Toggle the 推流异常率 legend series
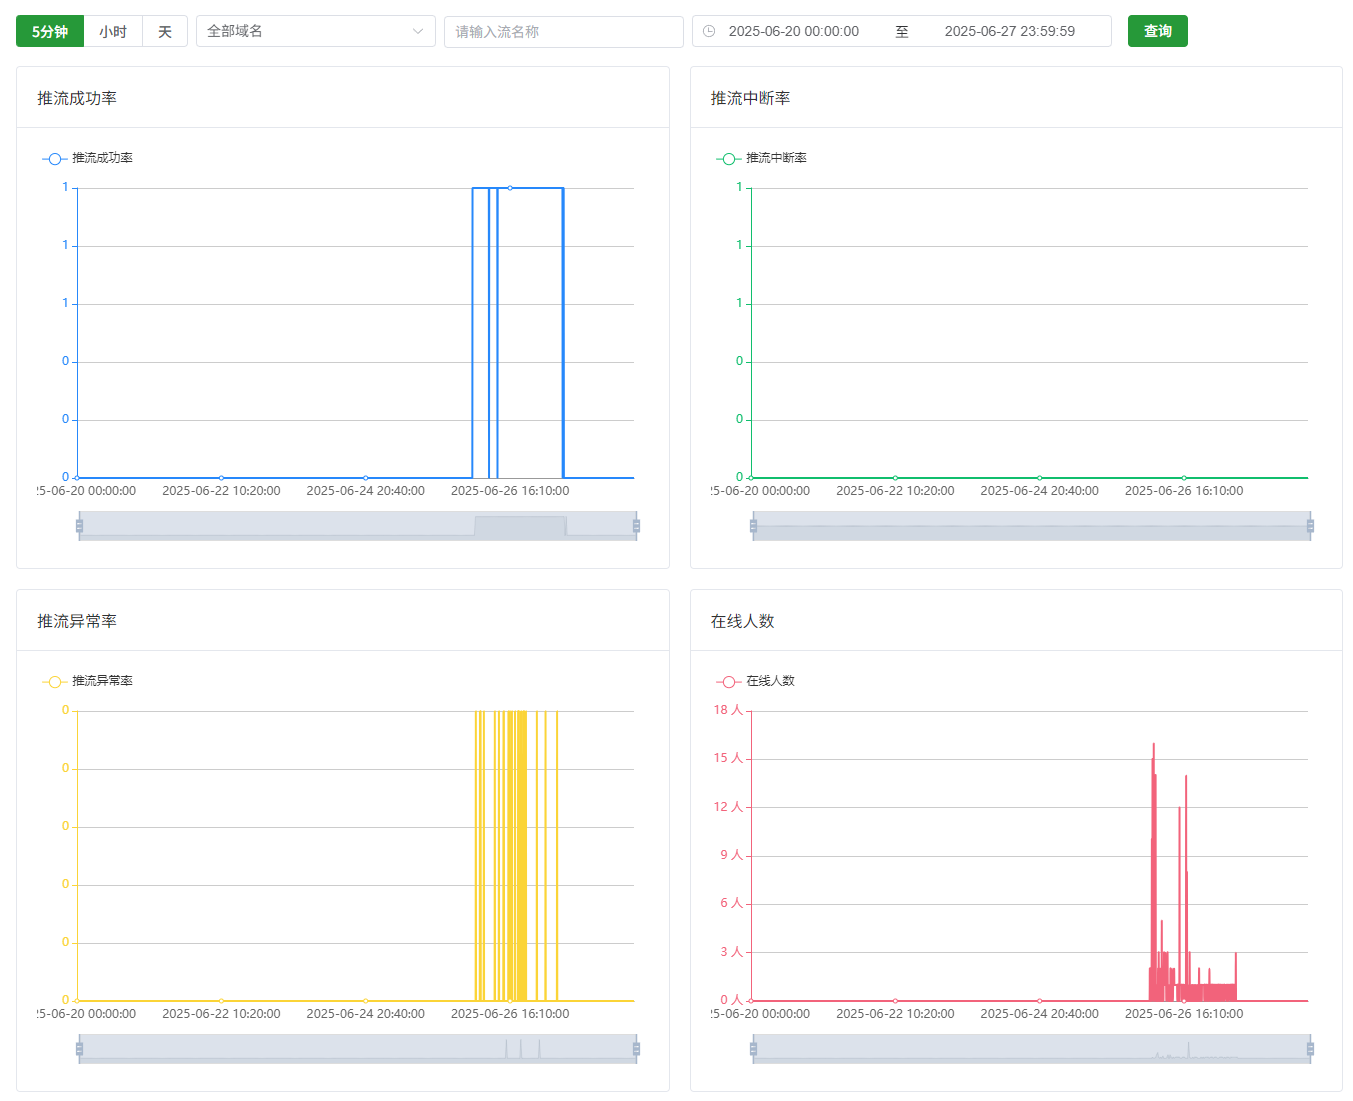Screen dimensions: 1353x1101 pyautogui.click(x=88, y=681)
